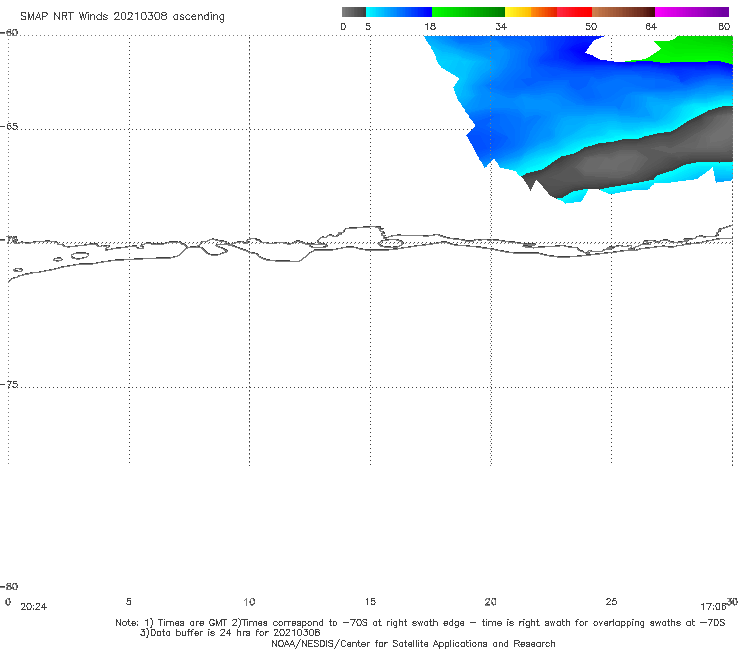Select the brown 50–64 color bar segment

click(623, 12)
